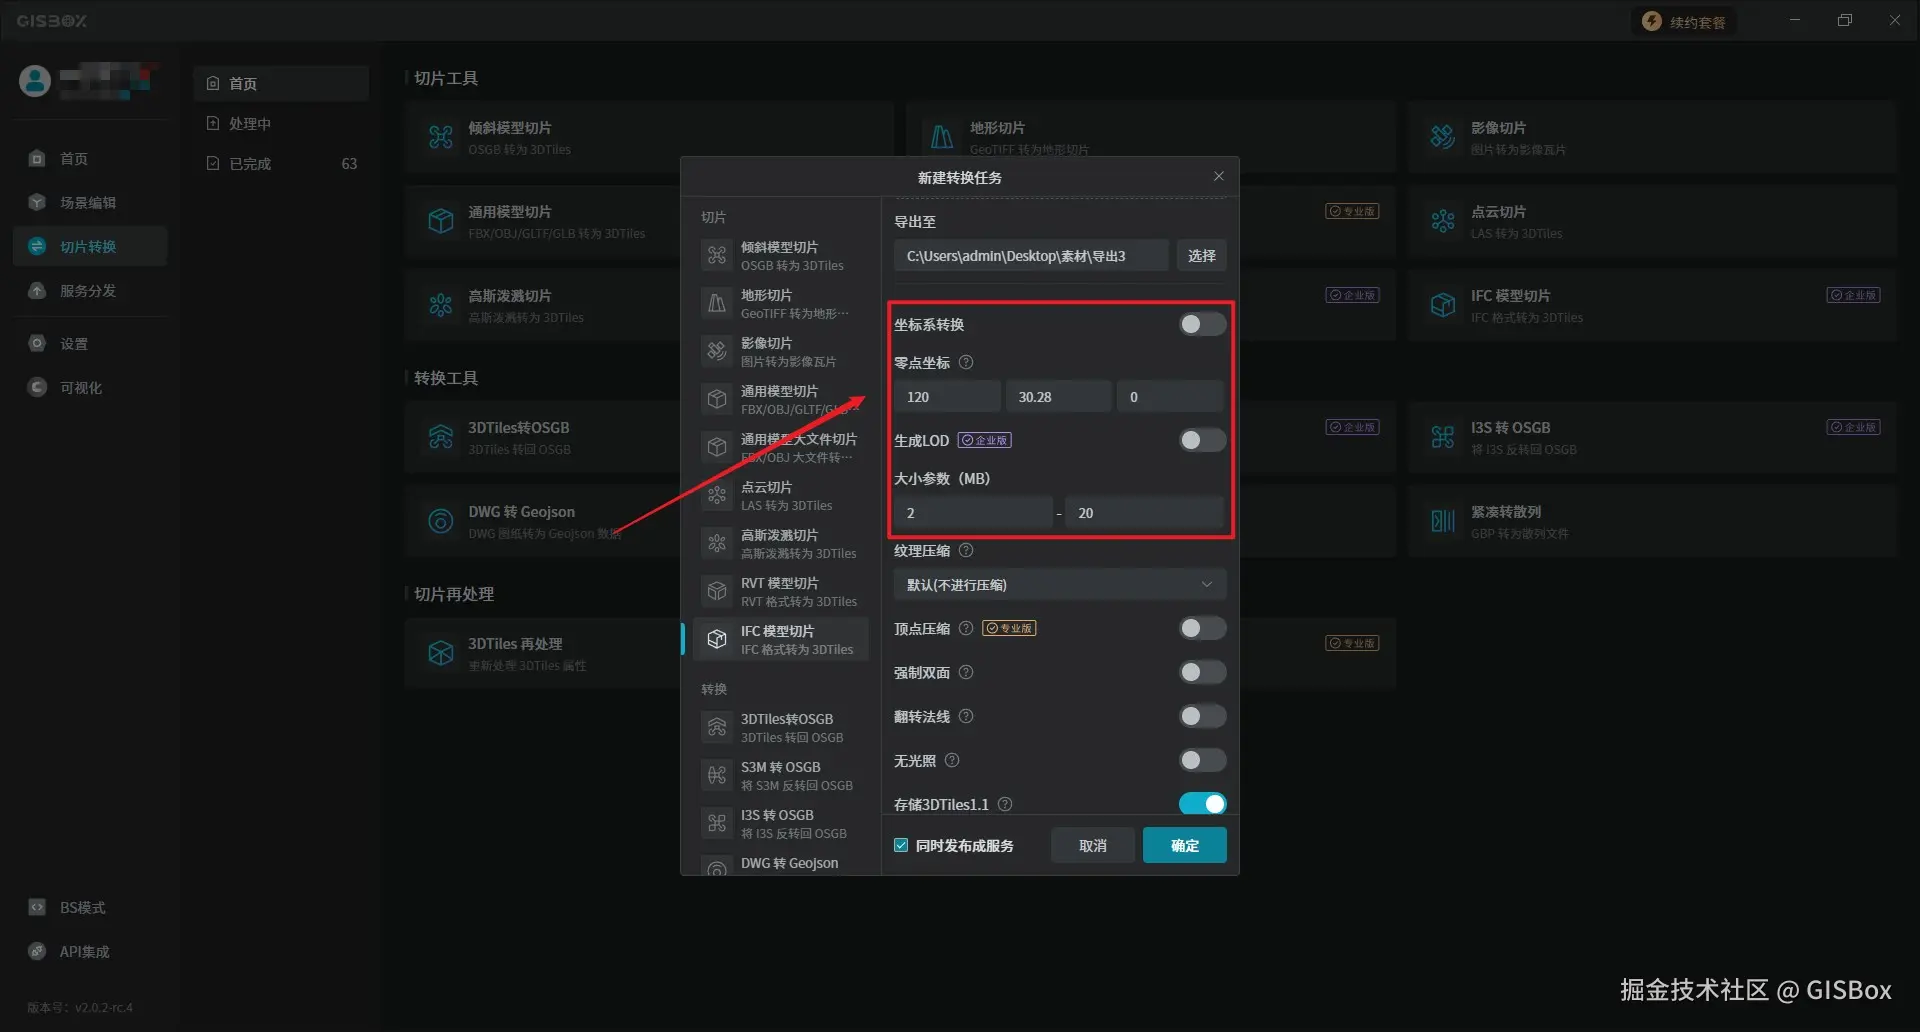Click the help icon beside 零点坐标
The image size is (1920, 1032).
tap(966, 362)
